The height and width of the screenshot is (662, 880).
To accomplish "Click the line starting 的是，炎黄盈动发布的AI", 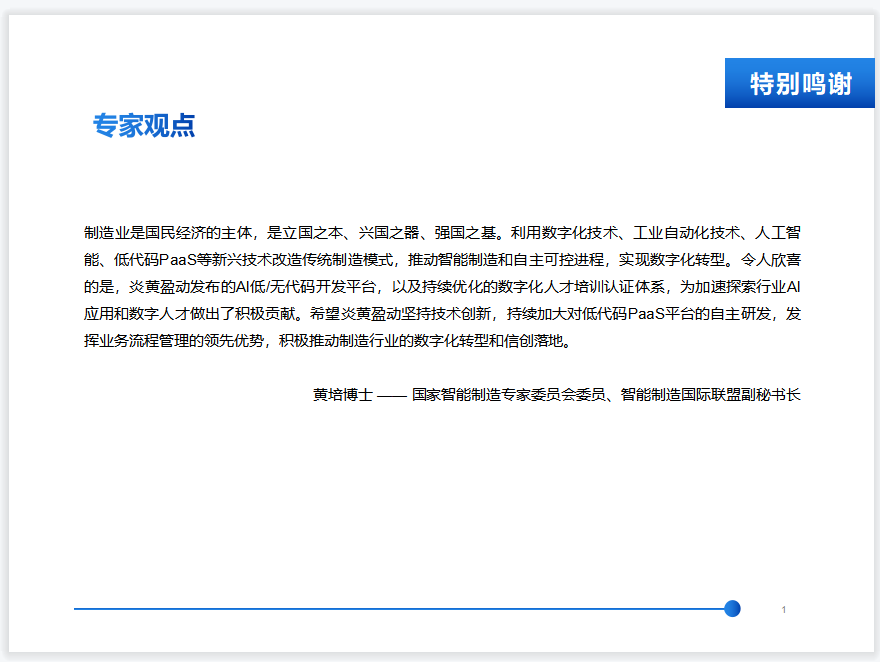I will pos(442,287).
